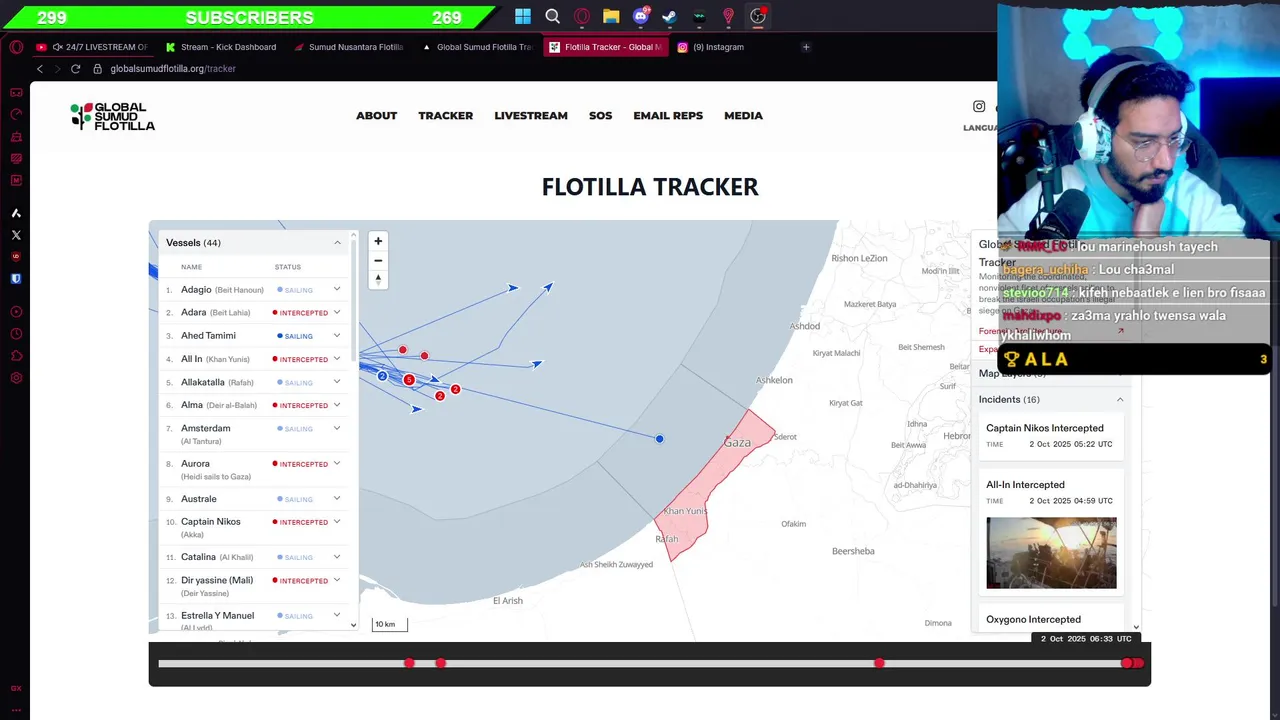Switch to Sumud Nusantara Flotilla tab
This screenshot has width=1280, height=720.
348,47
